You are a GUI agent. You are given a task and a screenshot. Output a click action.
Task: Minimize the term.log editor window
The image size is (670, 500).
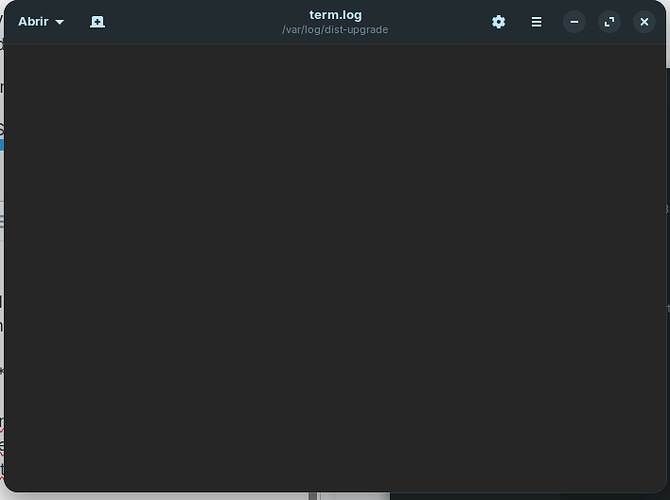pyautogui.click(x=574, y=22)
